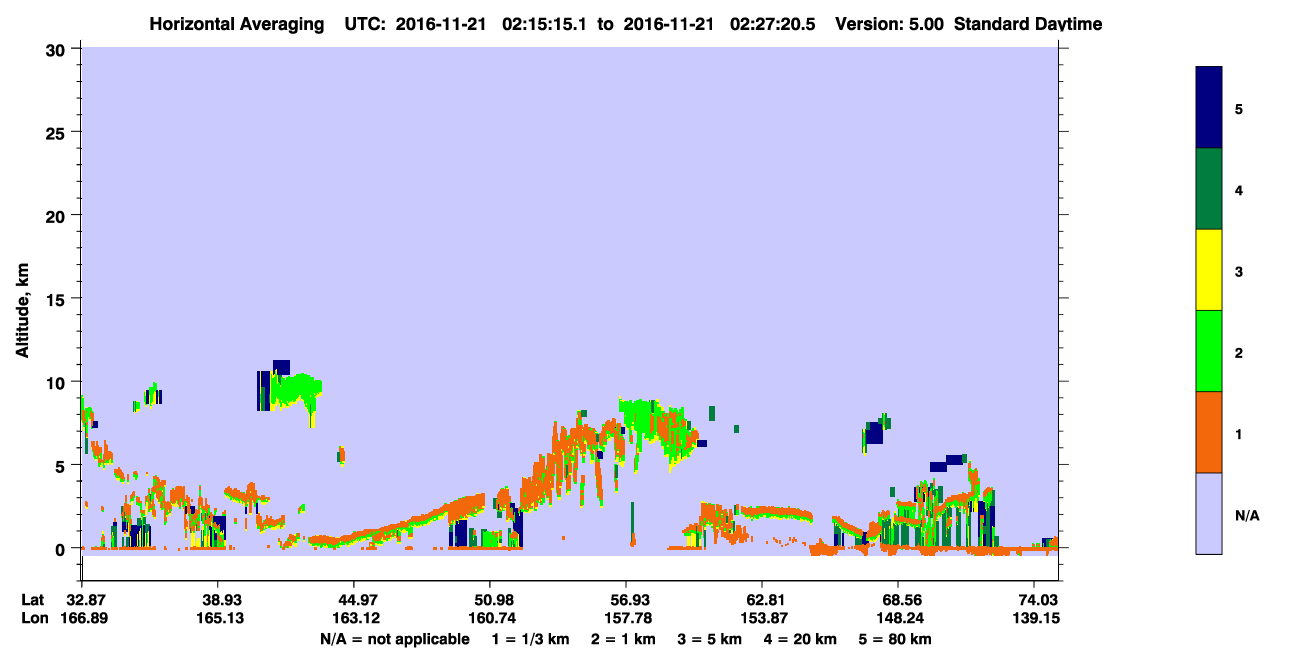1300x667 pixels.
Task: Click the colorbar number label 3
Action: (1239, 271)
